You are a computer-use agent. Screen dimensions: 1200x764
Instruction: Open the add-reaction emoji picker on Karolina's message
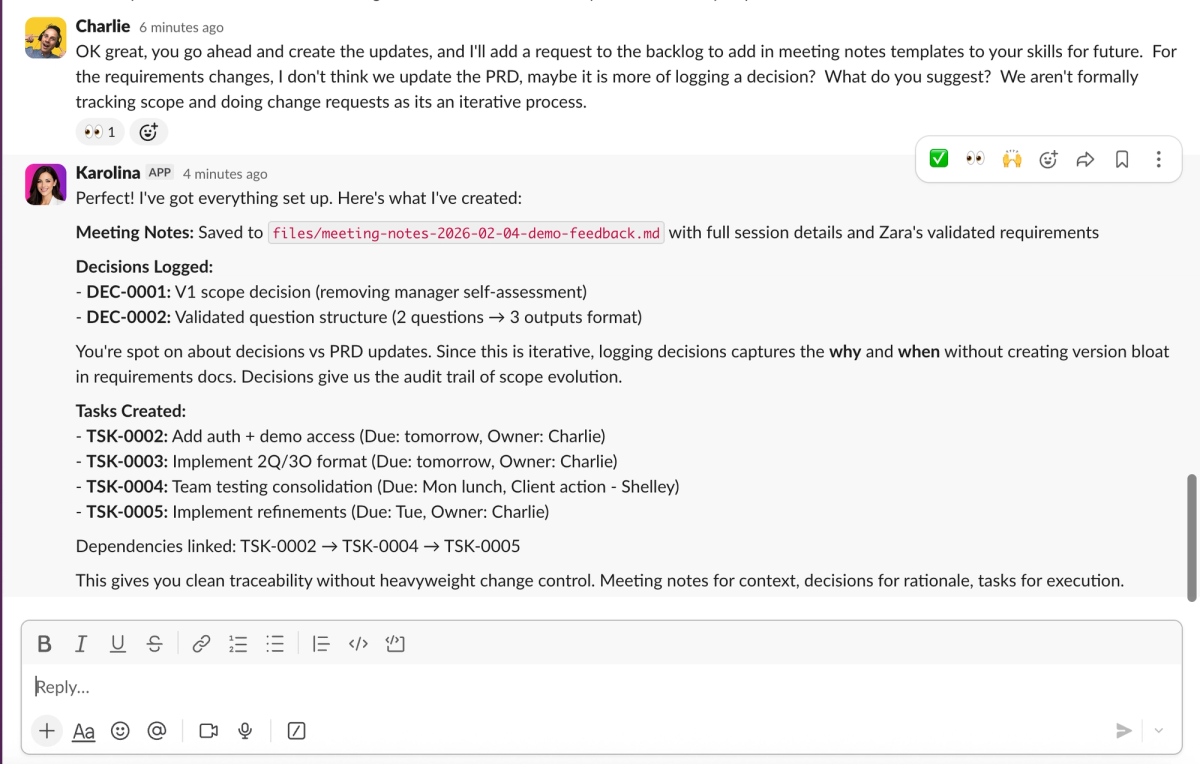1048,158
